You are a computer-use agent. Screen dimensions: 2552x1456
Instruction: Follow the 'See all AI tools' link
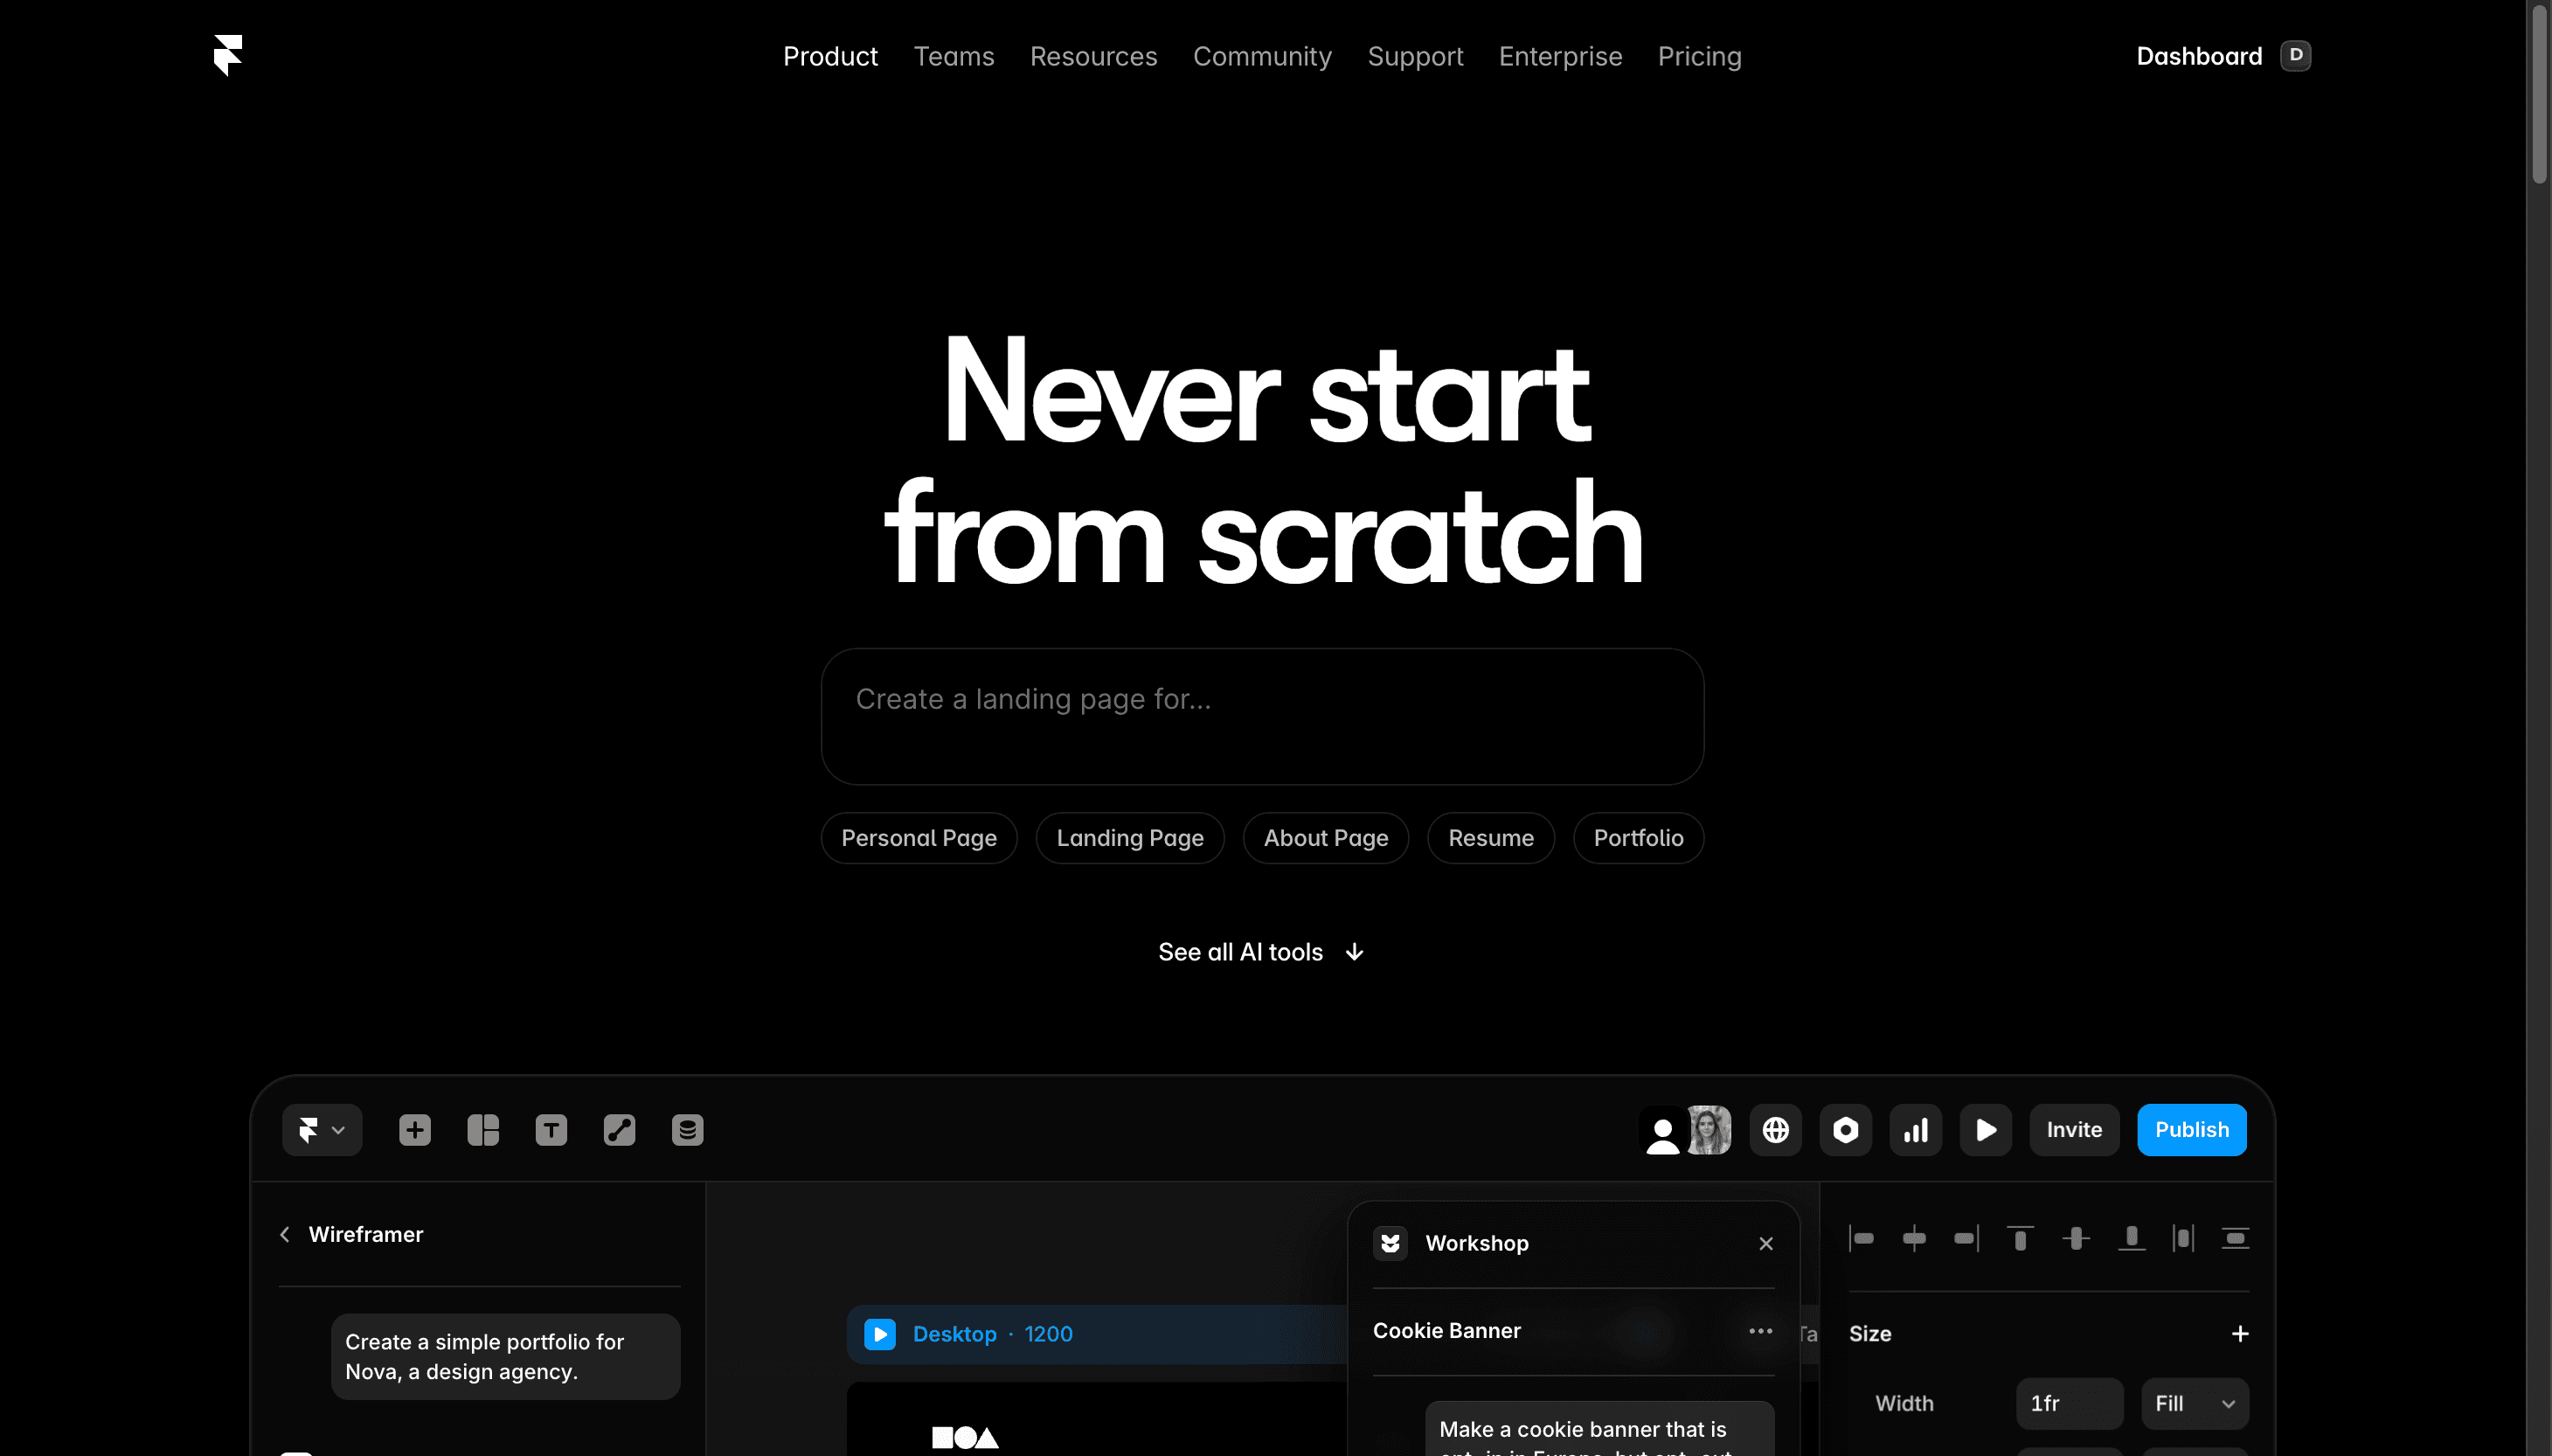pyautogui.click(x=1240, y=952)
